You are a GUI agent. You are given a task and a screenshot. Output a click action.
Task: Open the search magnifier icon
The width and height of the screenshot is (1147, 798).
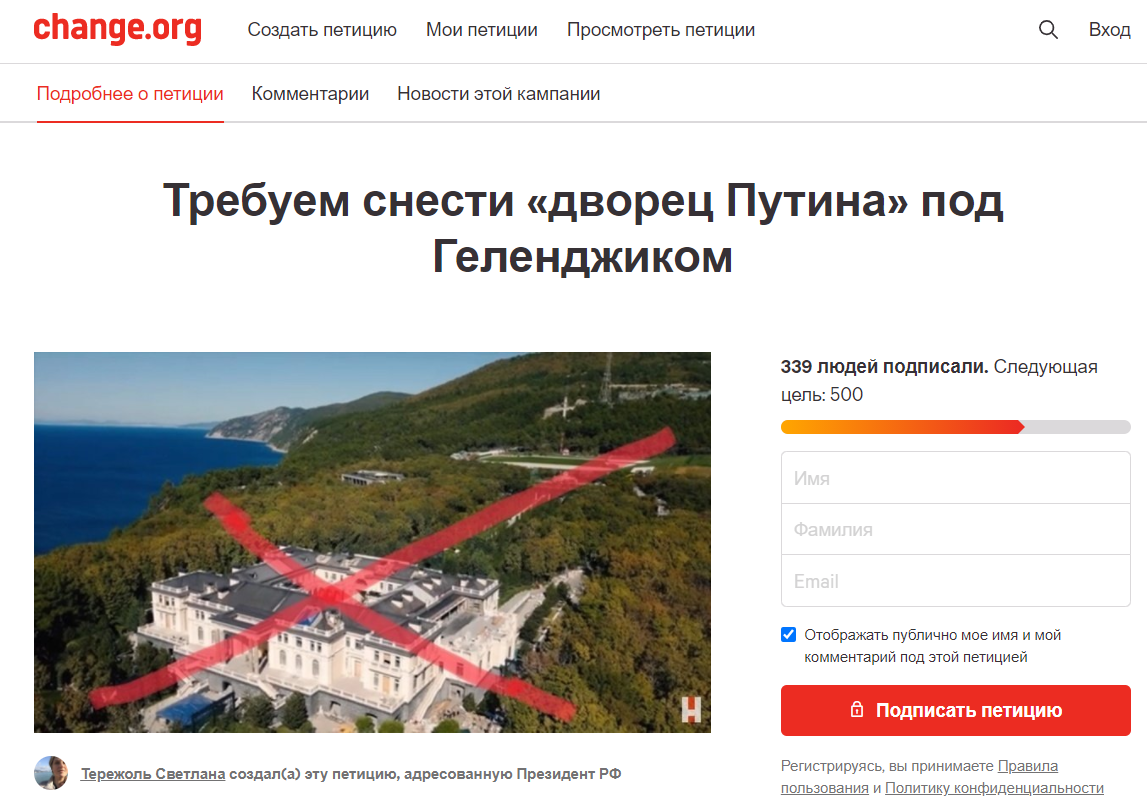tap(1048, 30)
